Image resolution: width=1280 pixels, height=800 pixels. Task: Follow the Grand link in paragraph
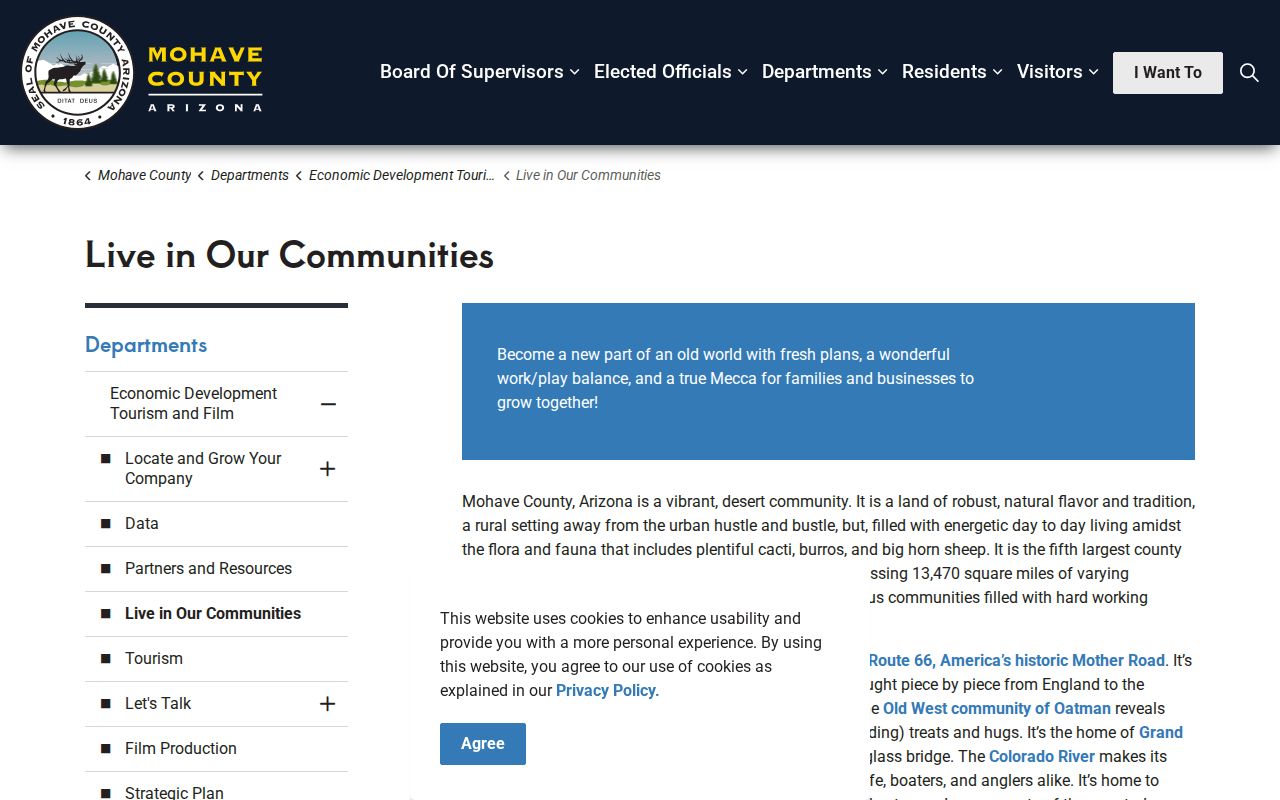coord(1161,732)
